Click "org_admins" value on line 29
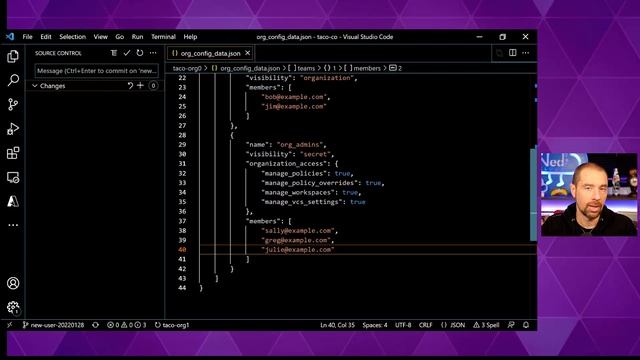The width and height of the screenshot is (640, 360). [x=300, y=144]
